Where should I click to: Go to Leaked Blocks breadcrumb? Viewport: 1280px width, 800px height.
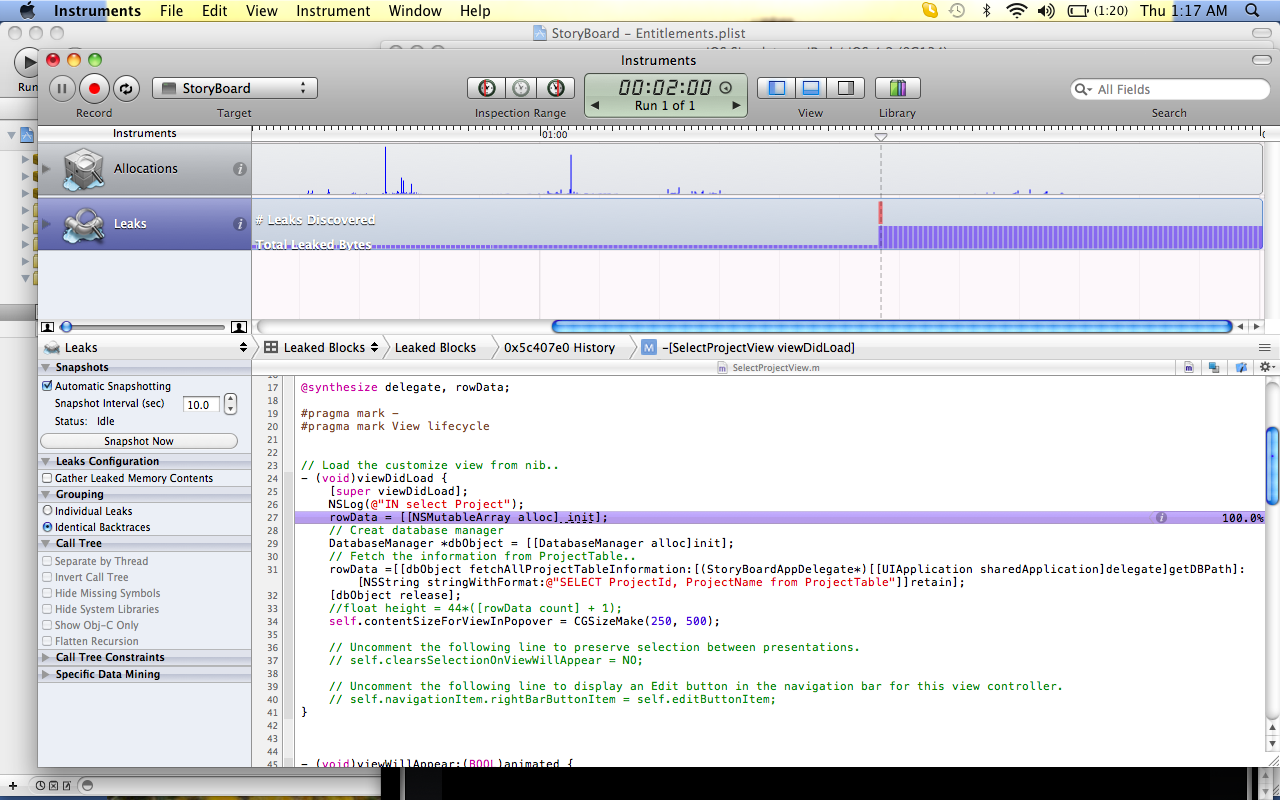coord(435,347)
